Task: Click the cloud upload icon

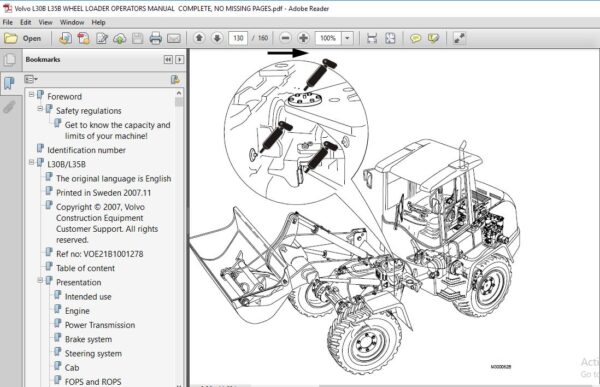Action: (x=120, y=38)
